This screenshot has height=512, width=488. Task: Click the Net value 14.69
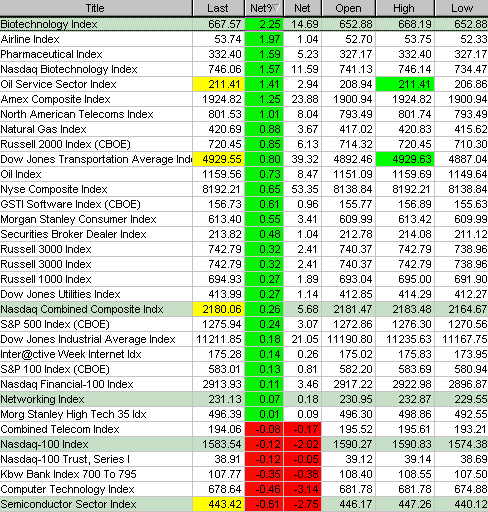point(303,24)
